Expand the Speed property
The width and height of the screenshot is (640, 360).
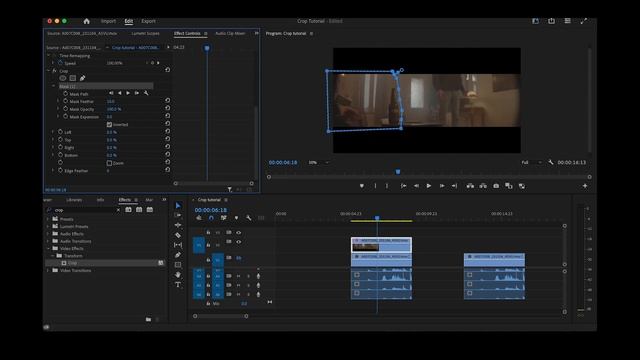[x=53, y=63]
